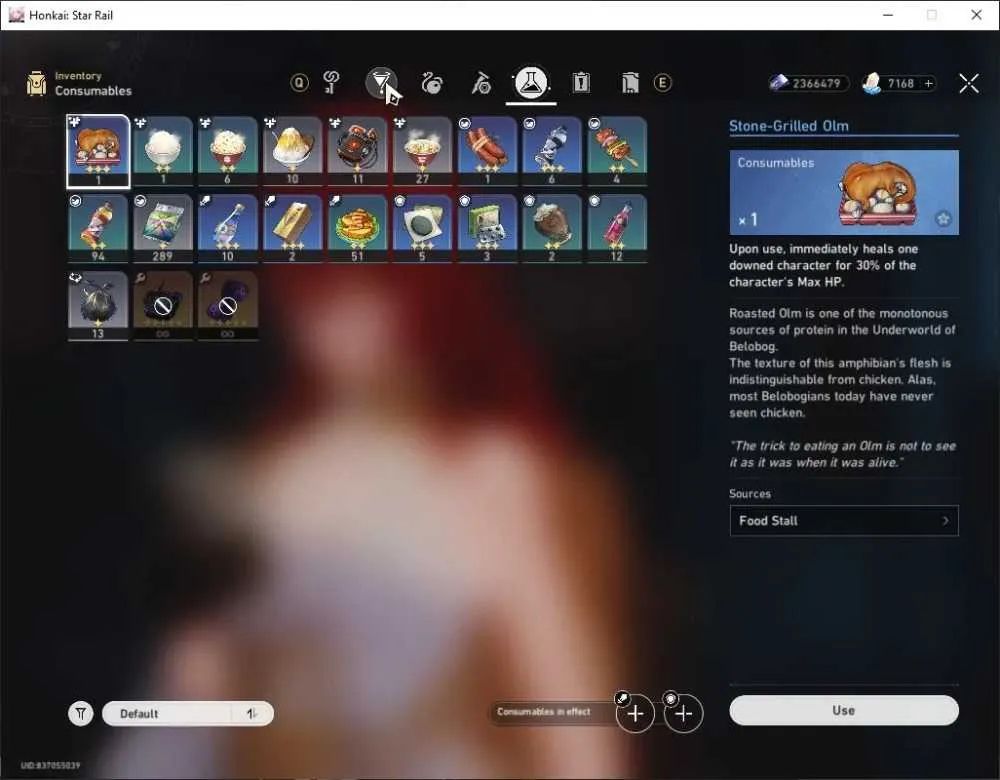This screenshot has height=780, width=1000.
Task: Open the inventory filter funnel button
Action: [x=81, y=713]
